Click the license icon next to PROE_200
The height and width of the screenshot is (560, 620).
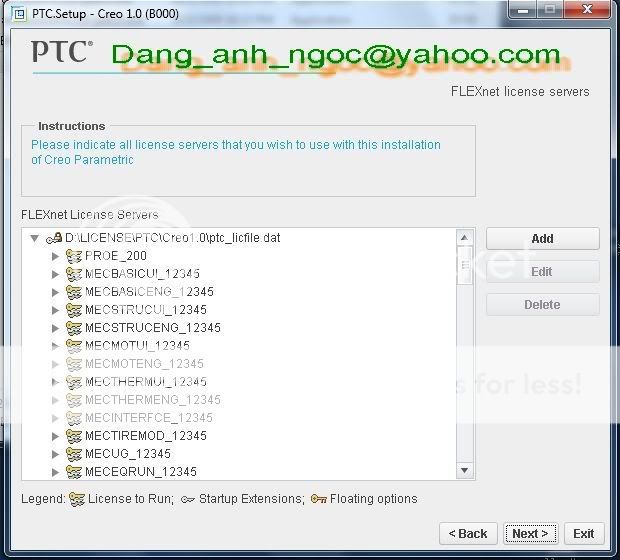coord(74,256)
